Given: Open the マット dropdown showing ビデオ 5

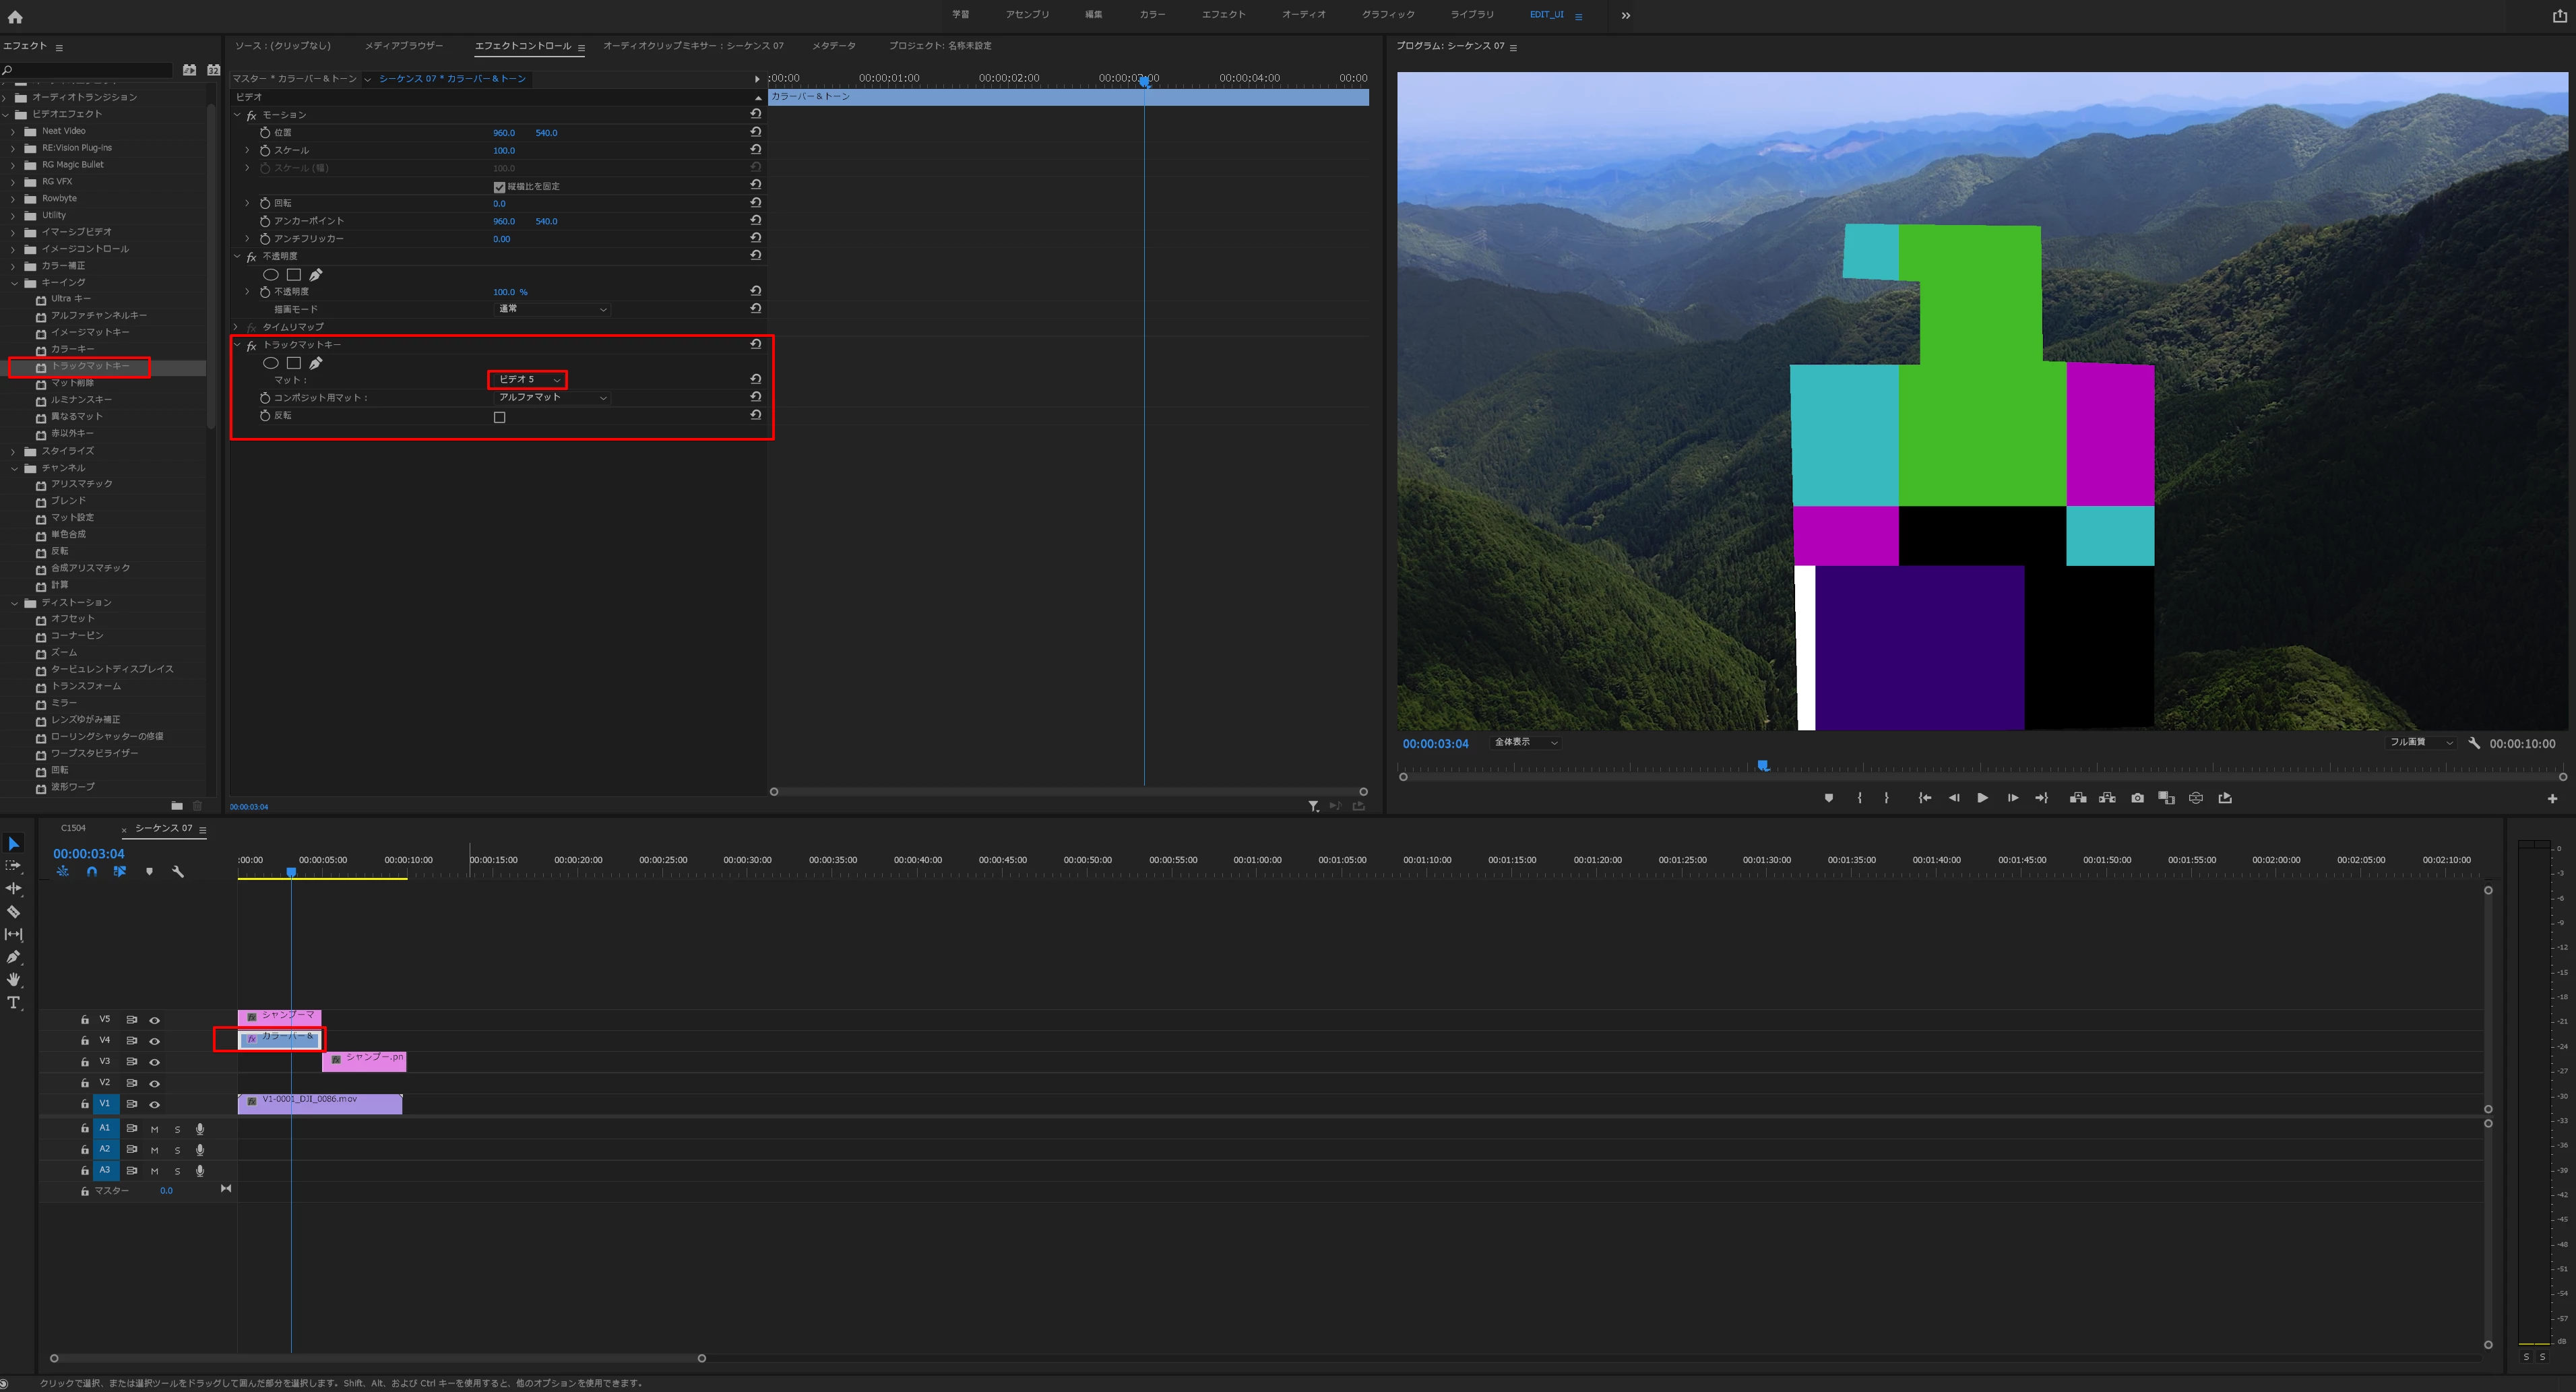Looking at the screenshot, I should 528,380.
